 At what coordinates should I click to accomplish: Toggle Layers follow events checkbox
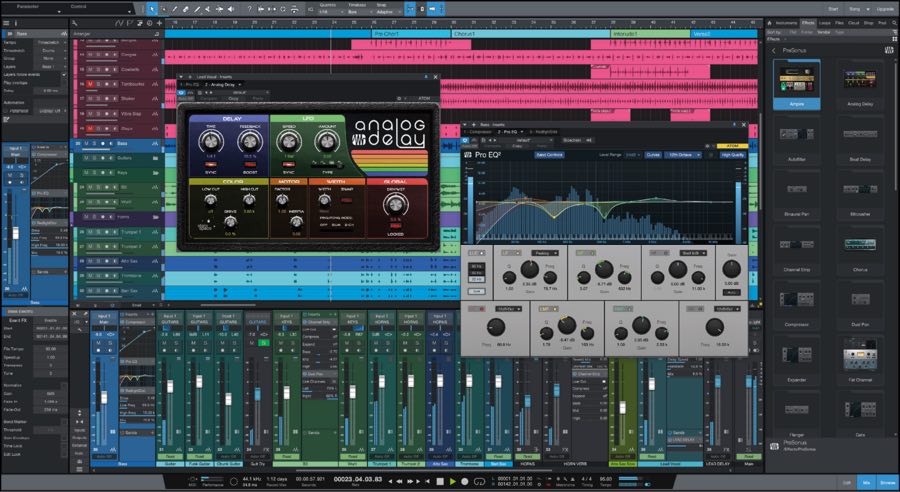click(x=64, y=75)
